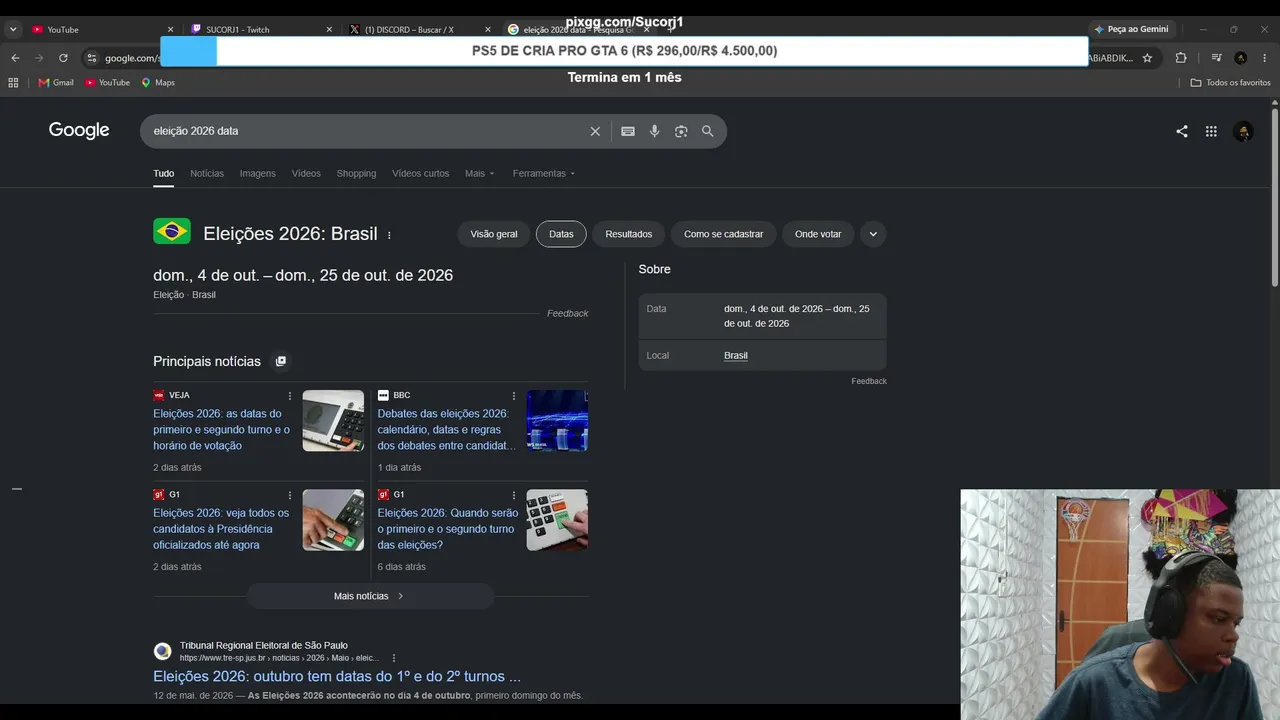This screenshot has width=1280, height=720.
Task: Open more options for the BBC article
Action: click(x=514, y=396)
